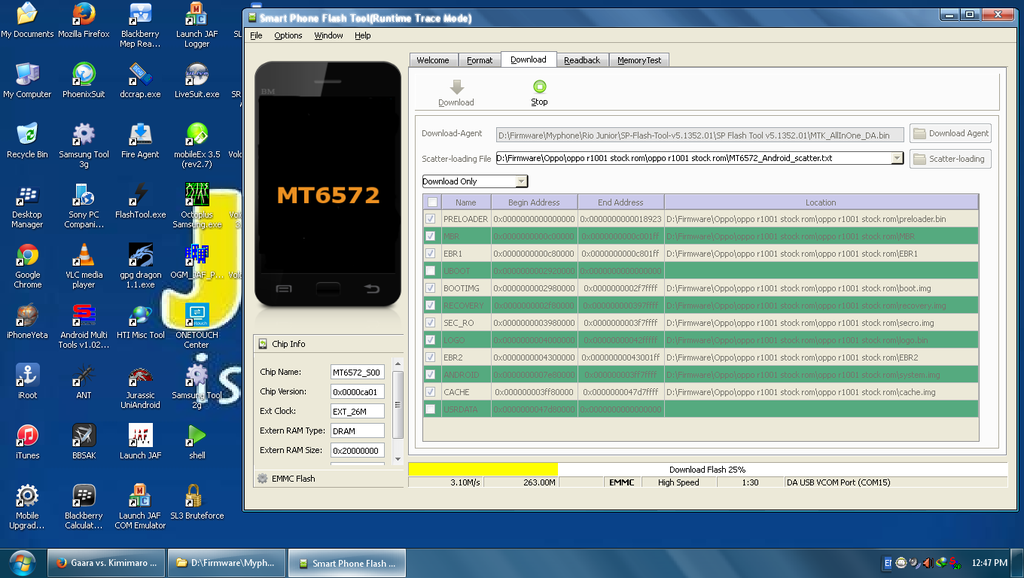Click the Scatter-loading button
This screenshot has height=578, width=1024.
click(950, 159)
